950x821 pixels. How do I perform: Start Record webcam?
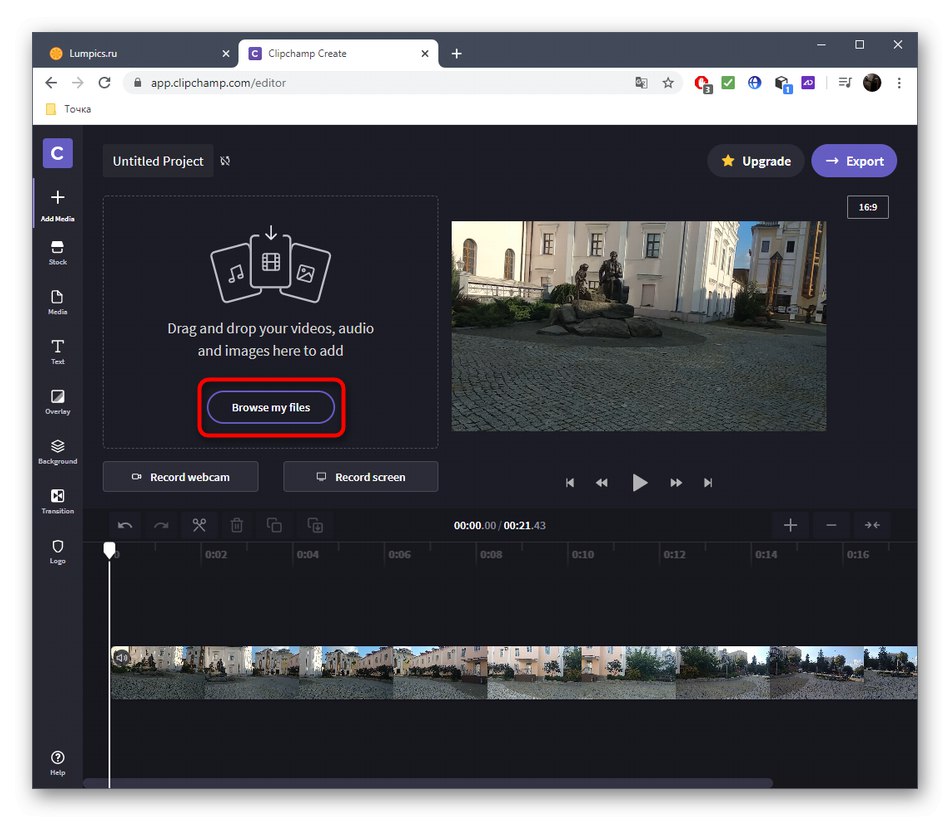tap(180, 477)
